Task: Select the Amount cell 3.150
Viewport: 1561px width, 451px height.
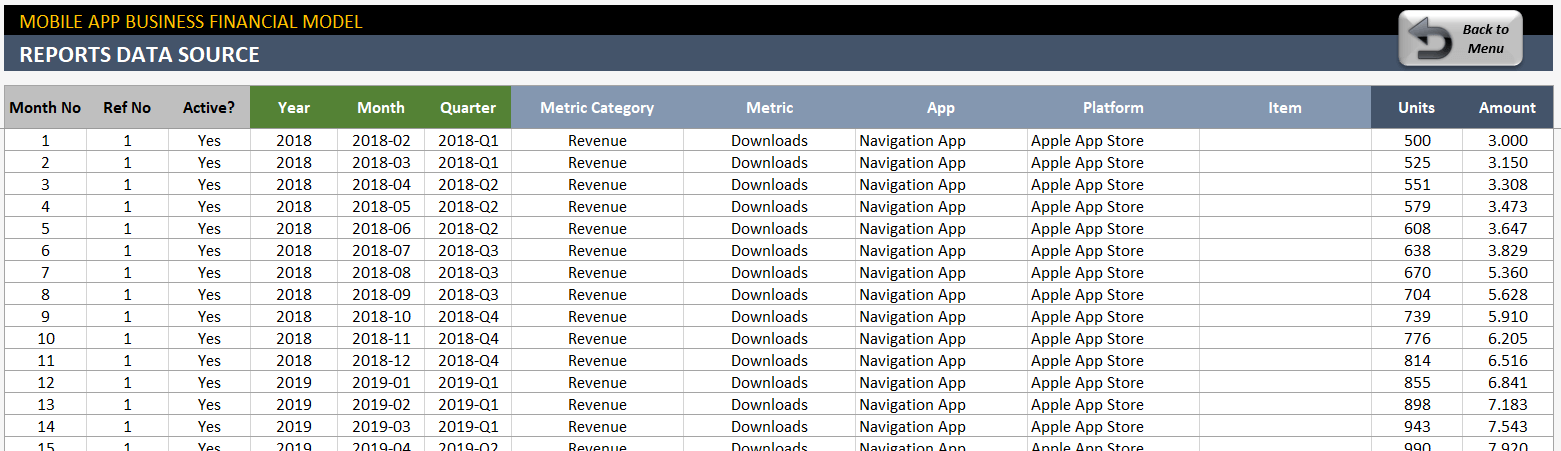Action: pyautogui.click(x=1508, y=163)
